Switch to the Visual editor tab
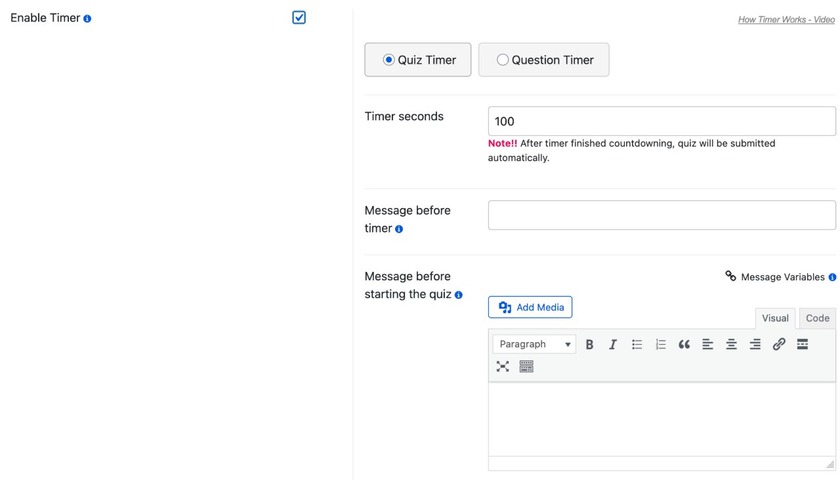840x480 pixels. (x=775, y=318)
